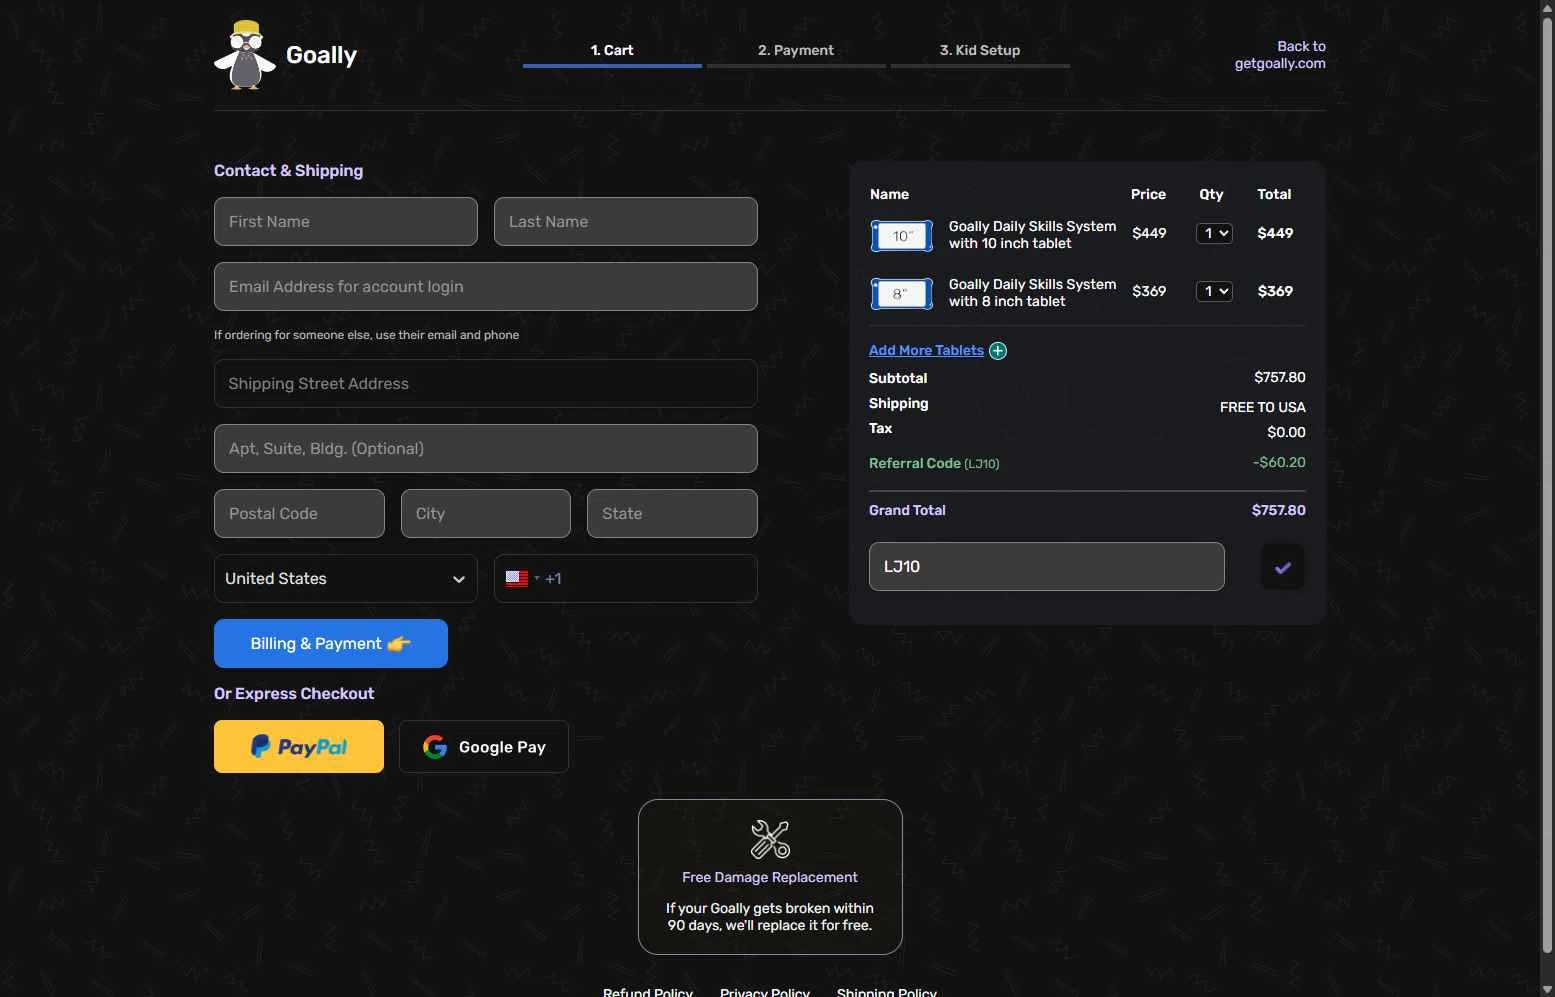
Task: Go to the 1. Cart step
Action: pos(612,51)
